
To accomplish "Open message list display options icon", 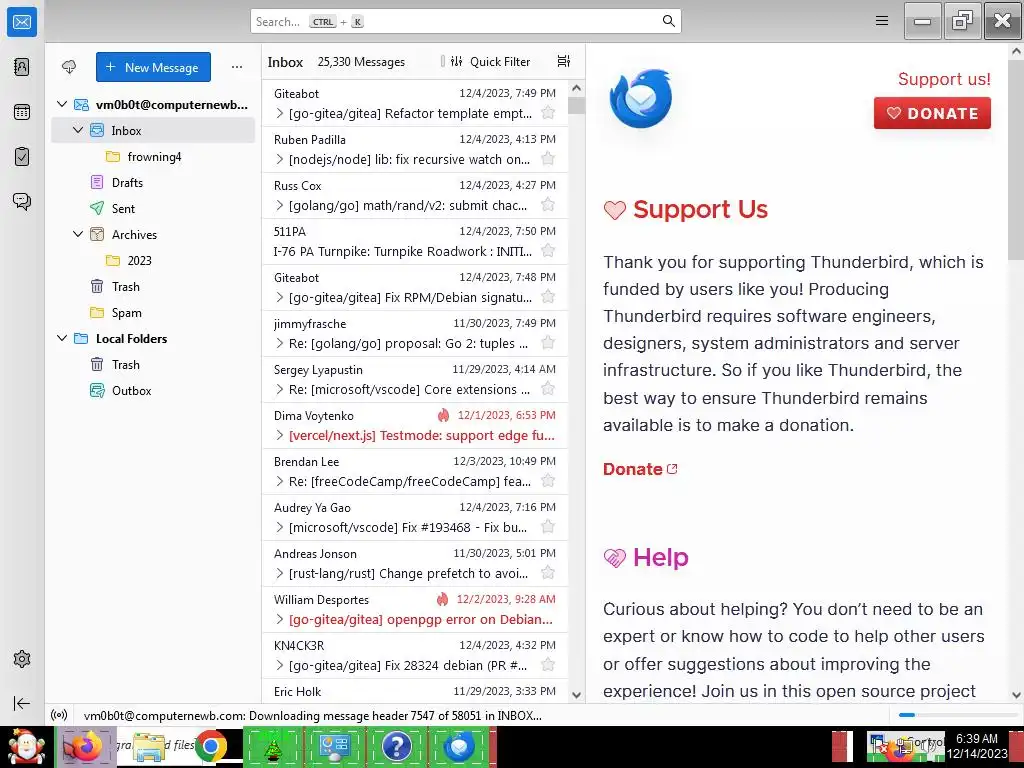I will point(564,61).
